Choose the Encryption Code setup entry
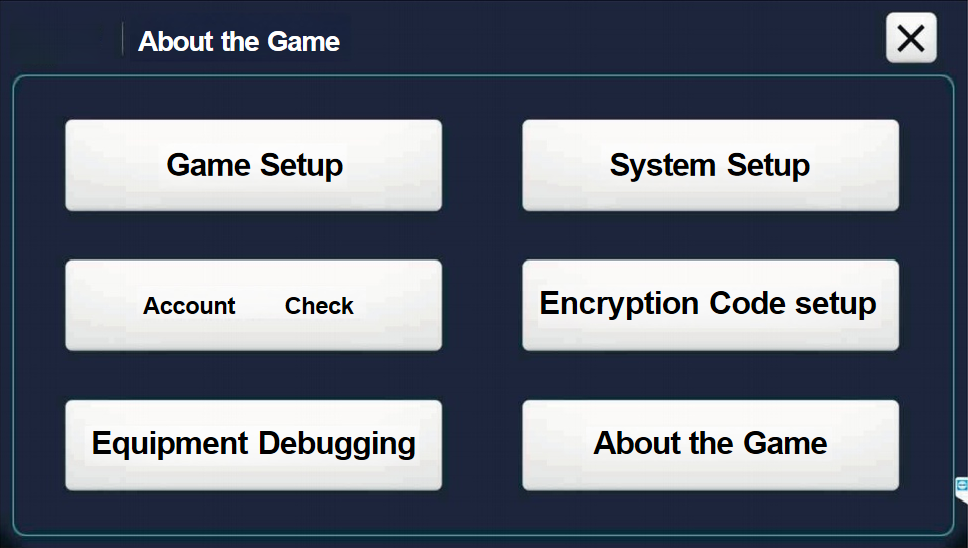The width and height of the screenshot is (968, 548). coord(711,305)
